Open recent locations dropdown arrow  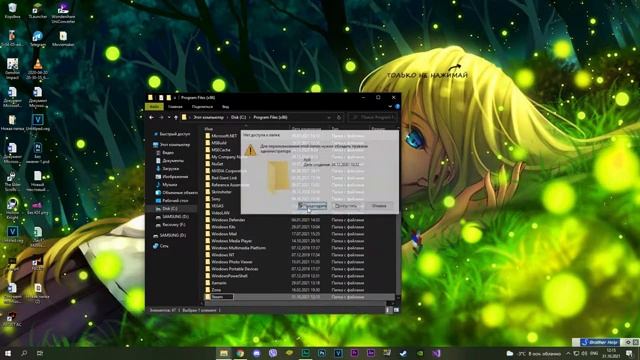[x=169, y=118]
